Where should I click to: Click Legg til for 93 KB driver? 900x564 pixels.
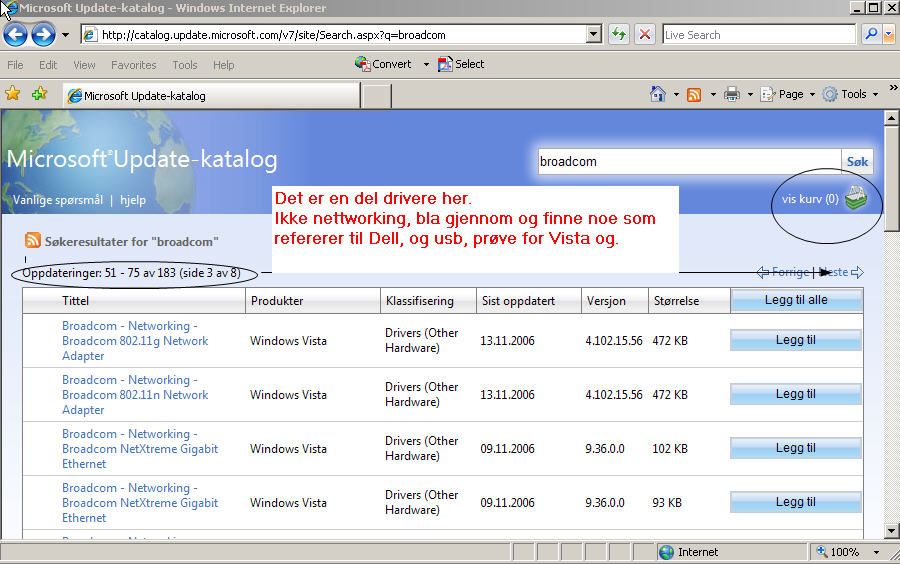click(796, 501)
